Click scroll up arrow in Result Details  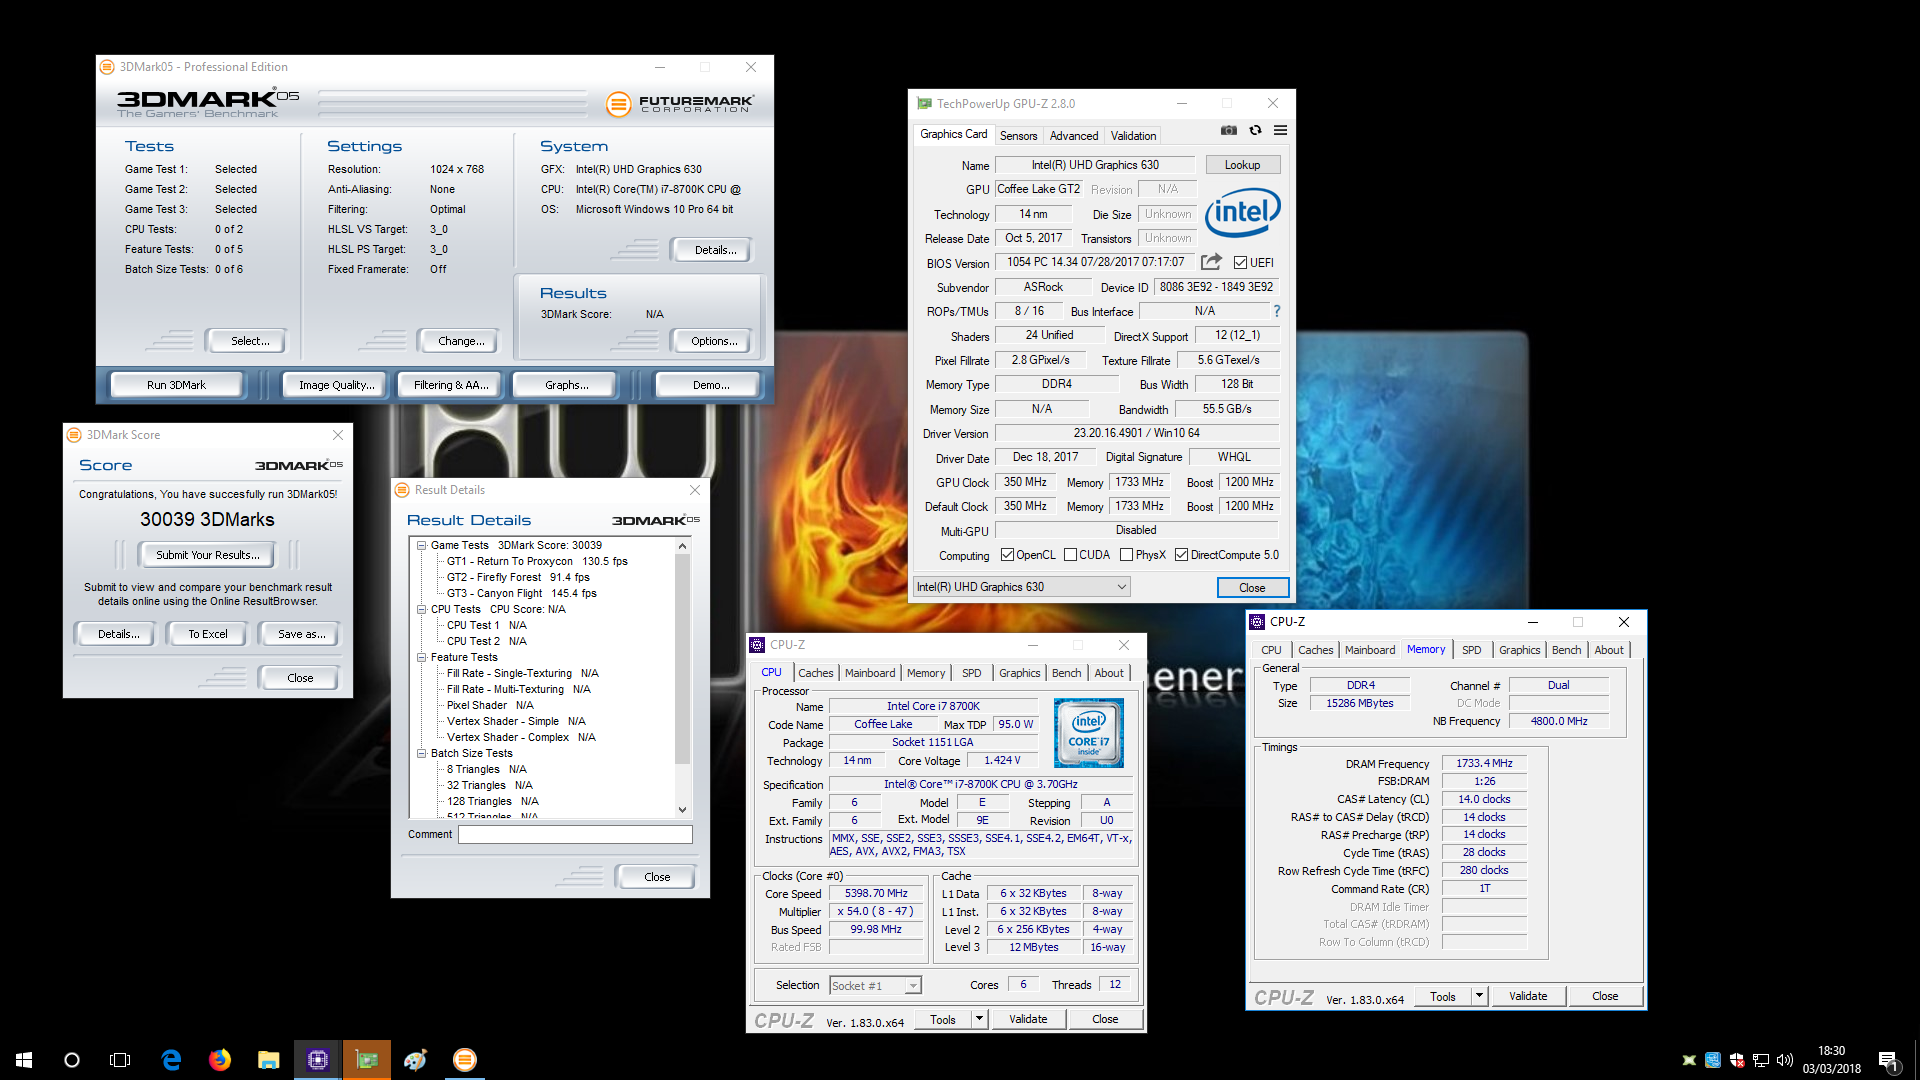tap(682, 546)
